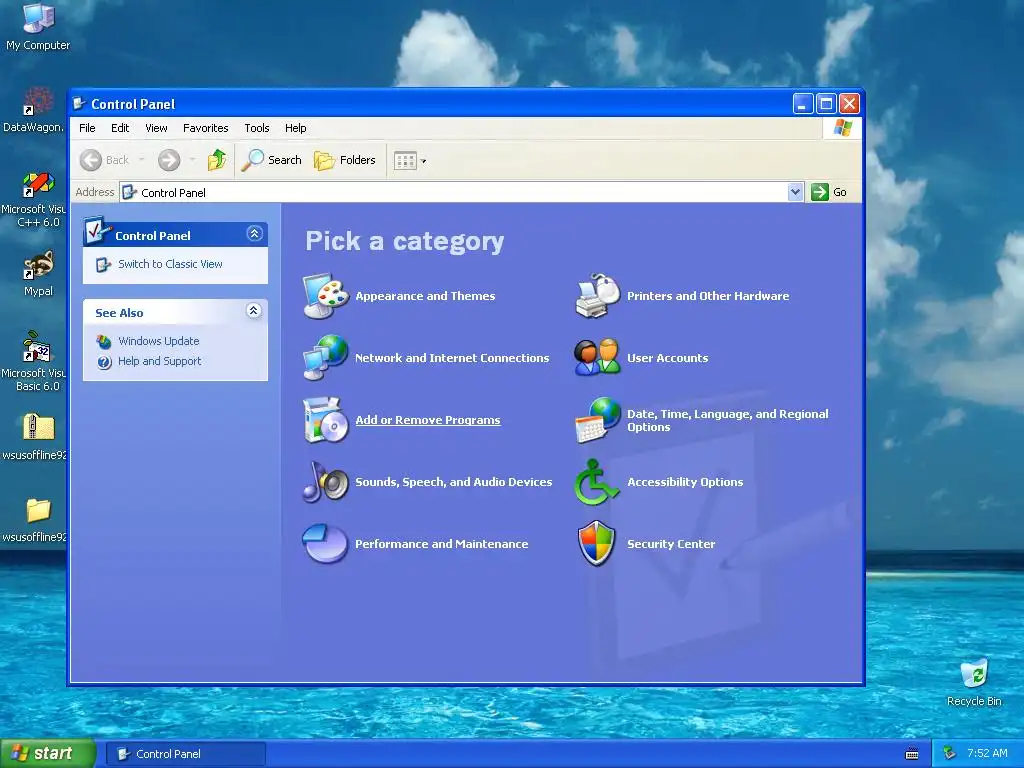The height and width of the screenshot is (768, 1024).
Task: Open Accessibility Options link
Action: click(685, 482)
